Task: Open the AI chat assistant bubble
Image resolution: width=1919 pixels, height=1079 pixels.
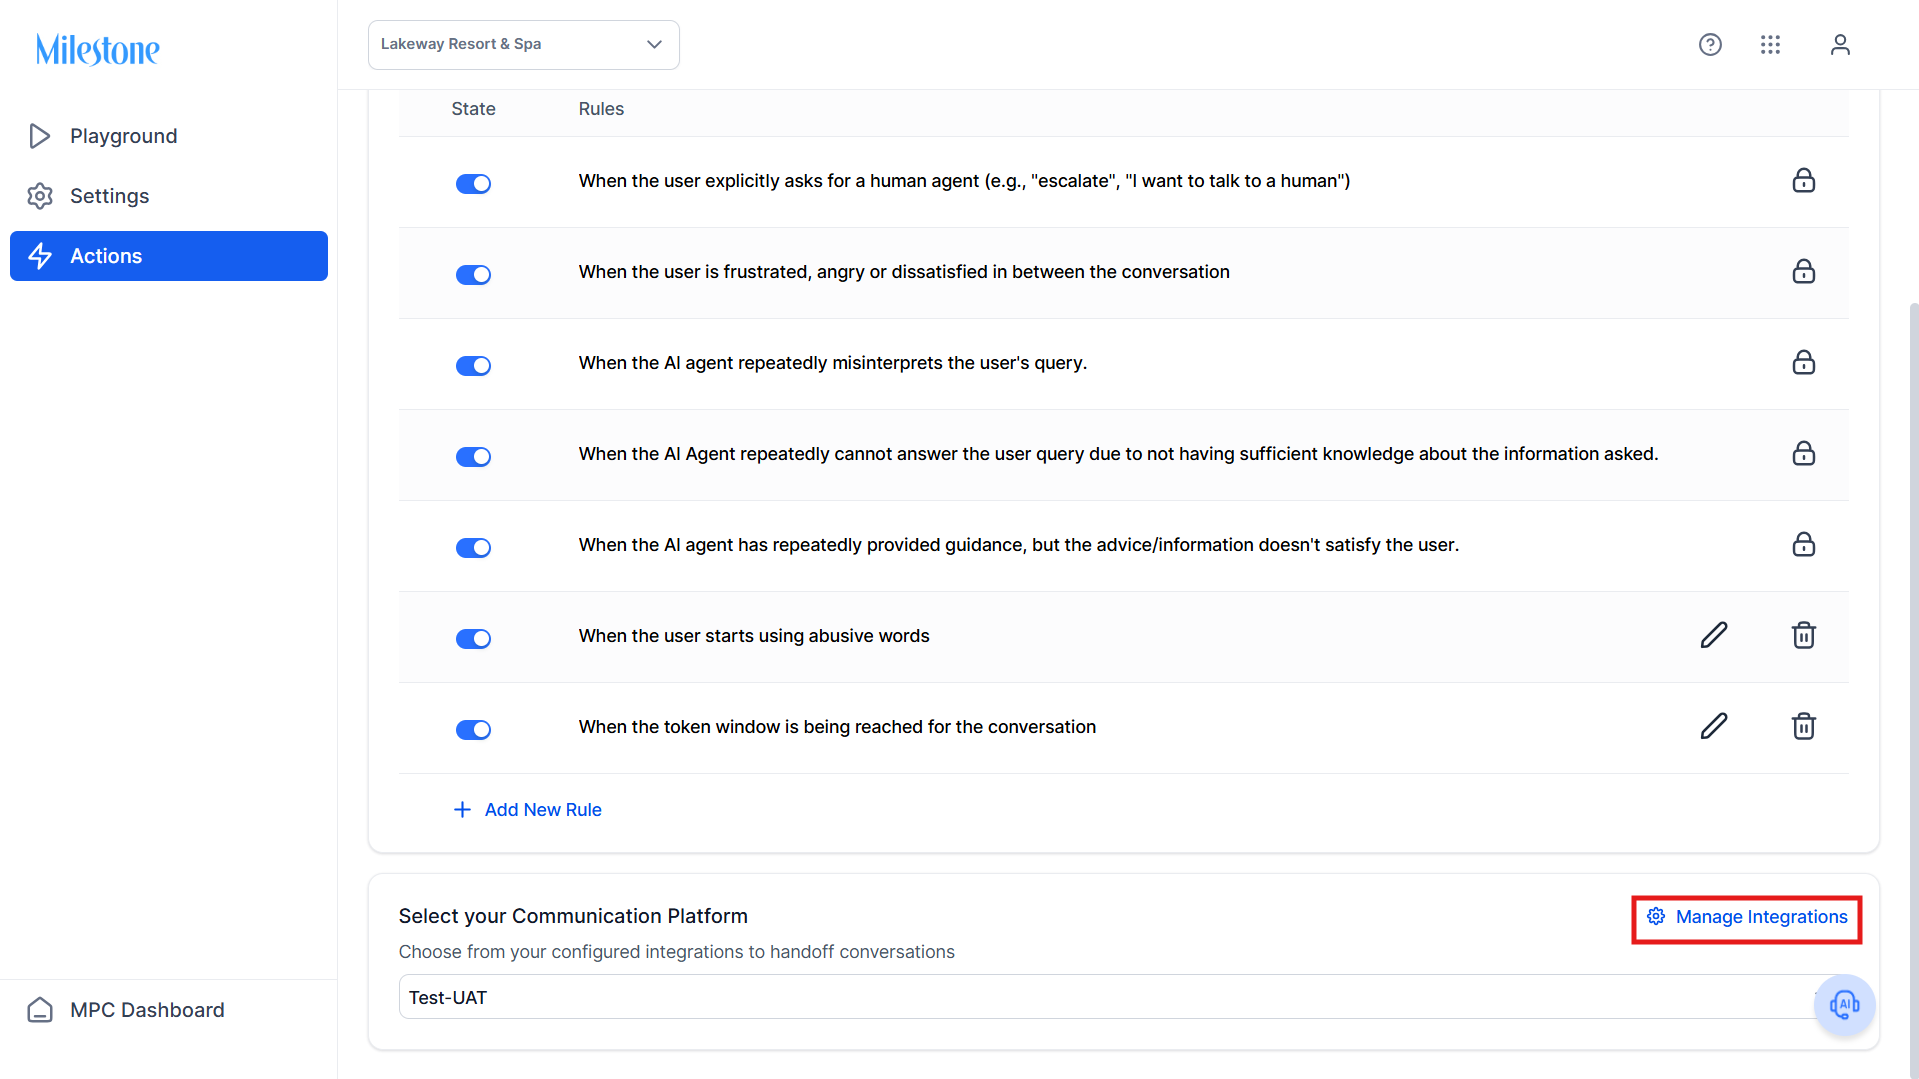Action: coord(1844,1005)
